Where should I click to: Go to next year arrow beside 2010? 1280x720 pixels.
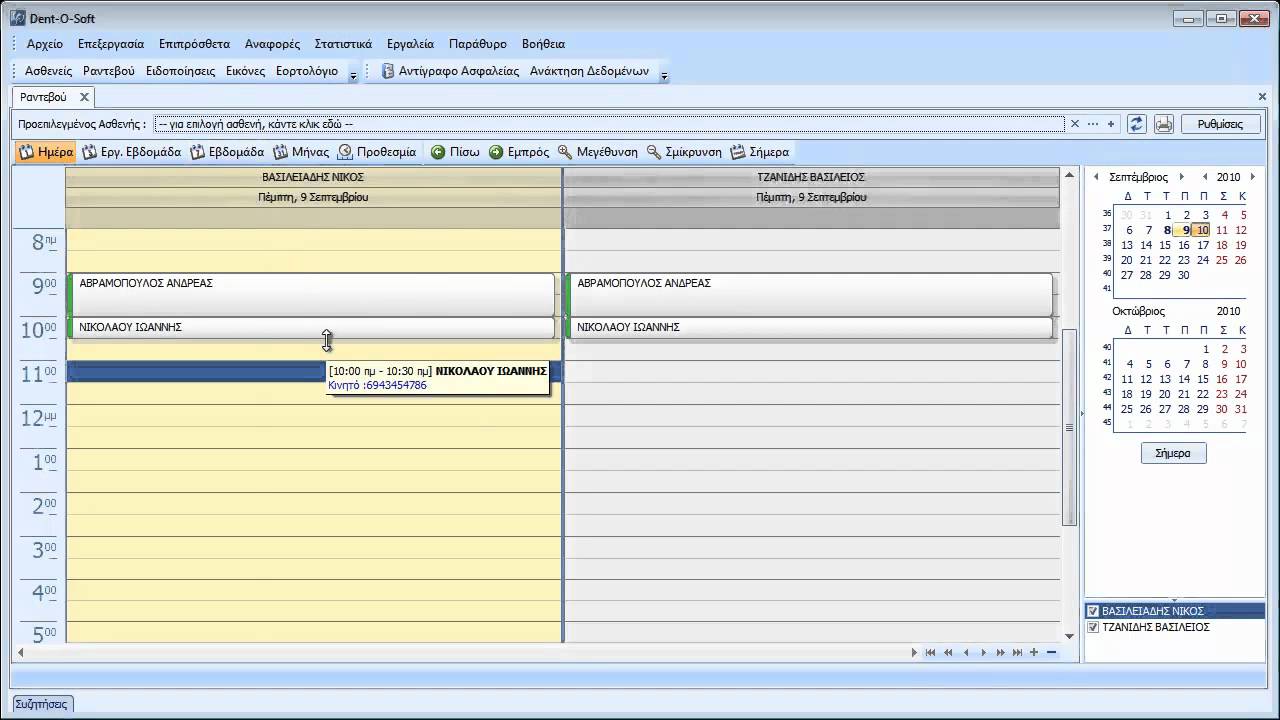coord(1253,177)
